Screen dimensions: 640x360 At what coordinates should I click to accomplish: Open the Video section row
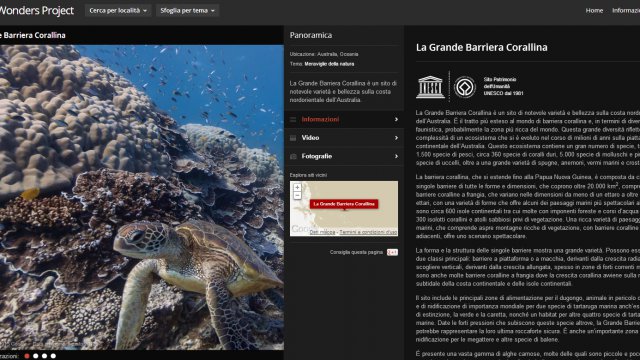(x=344, y=138)
